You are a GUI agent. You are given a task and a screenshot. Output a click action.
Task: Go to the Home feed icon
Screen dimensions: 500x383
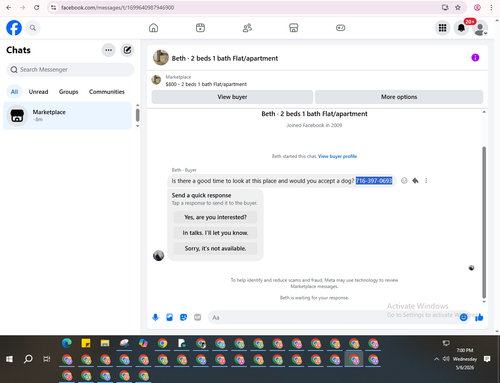pos(153,28)
